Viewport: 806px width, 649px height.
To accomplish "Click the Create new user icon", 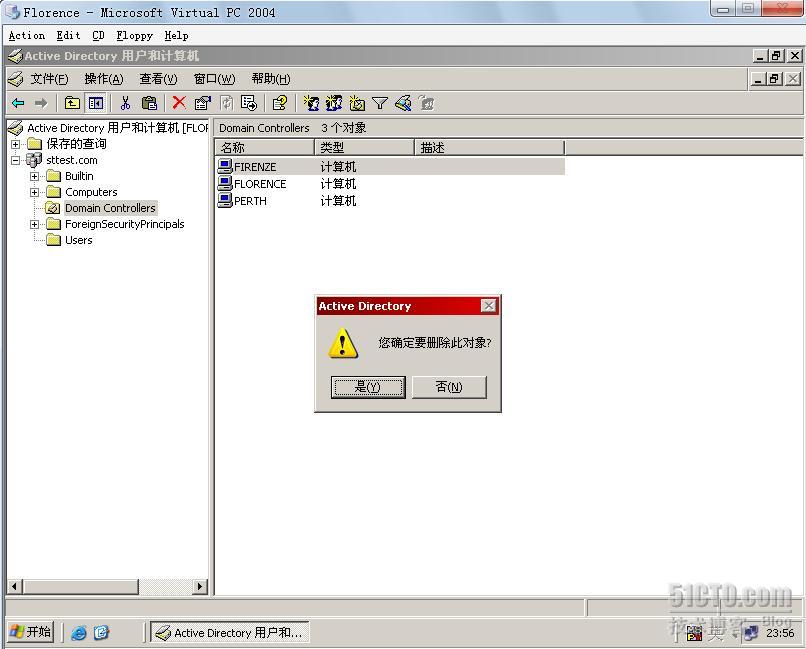I will [x=311, y=103].
